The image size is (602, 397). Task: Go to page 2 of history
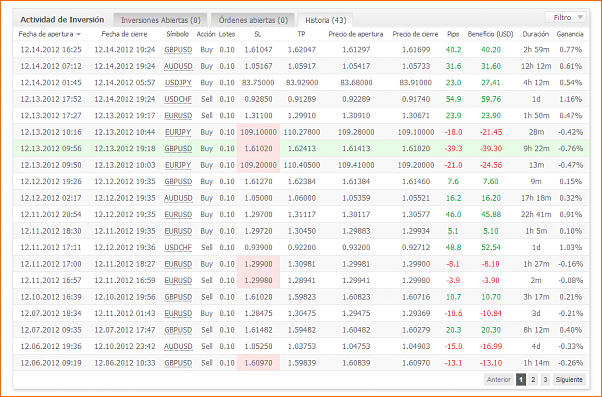[533, 380]
